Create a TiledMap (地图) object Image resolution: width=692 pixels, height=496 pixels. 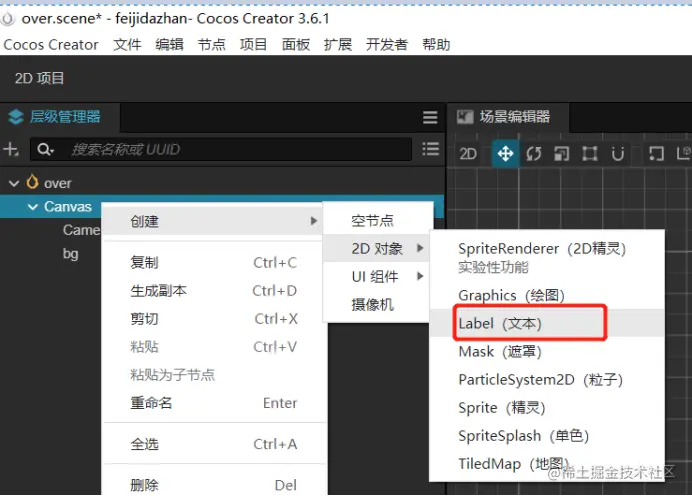coord(547,463)
